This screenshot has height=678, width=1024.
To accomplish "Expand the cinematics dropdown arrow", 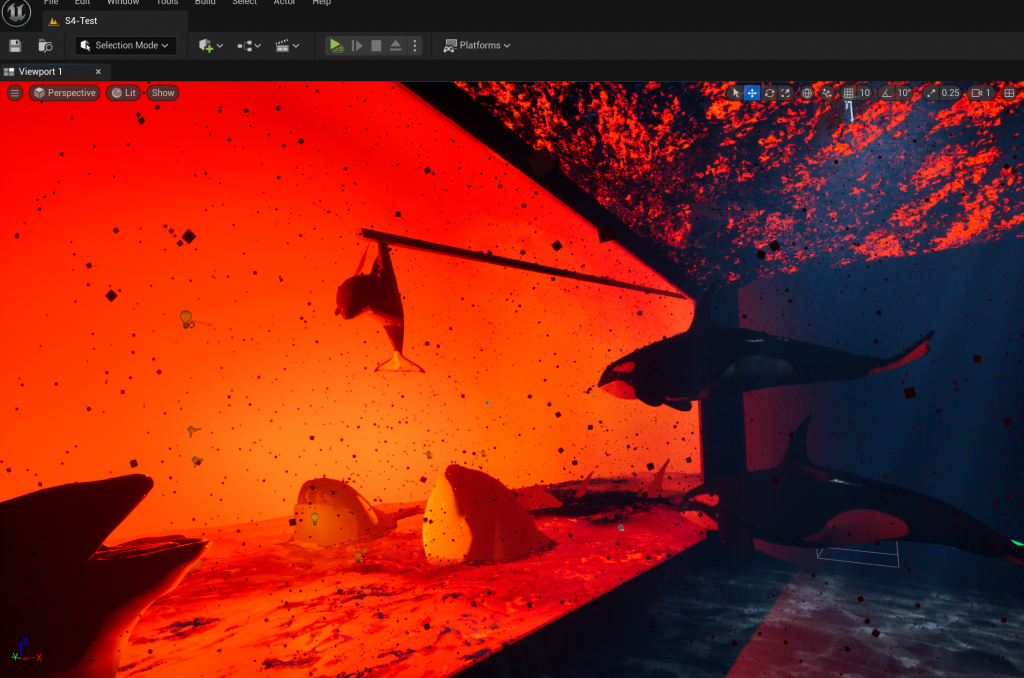I will click(296, 46).
